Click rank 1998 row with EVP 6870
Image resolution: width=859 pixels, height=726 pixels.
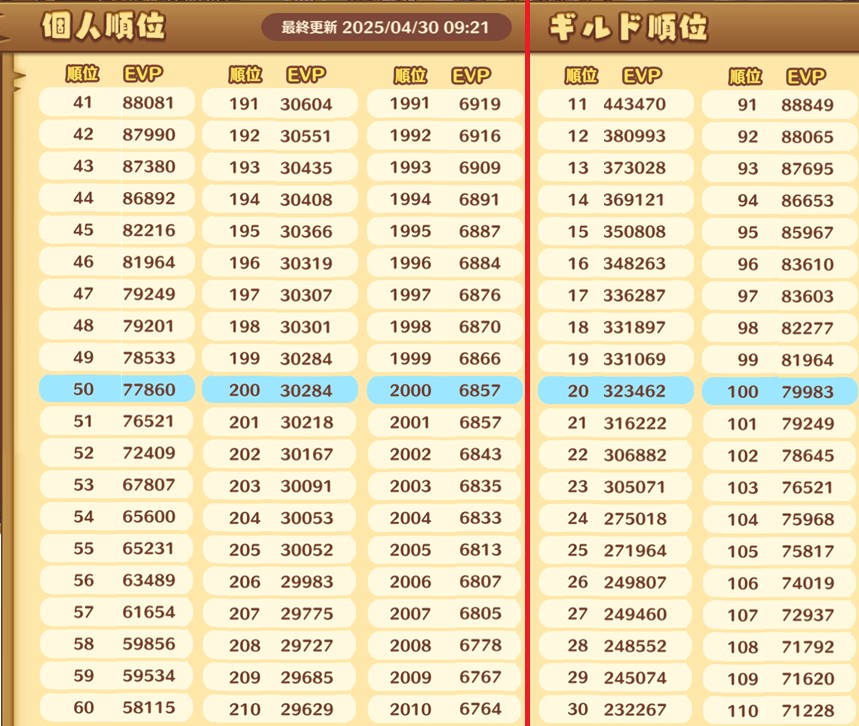(445, 327)
